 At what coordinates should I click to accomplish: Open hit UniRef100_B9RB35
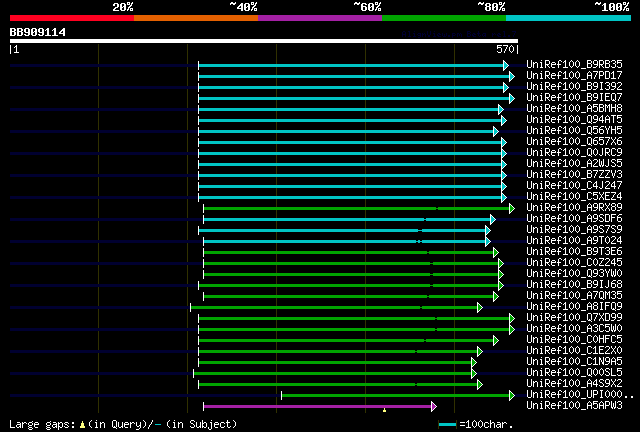[574, 65]
